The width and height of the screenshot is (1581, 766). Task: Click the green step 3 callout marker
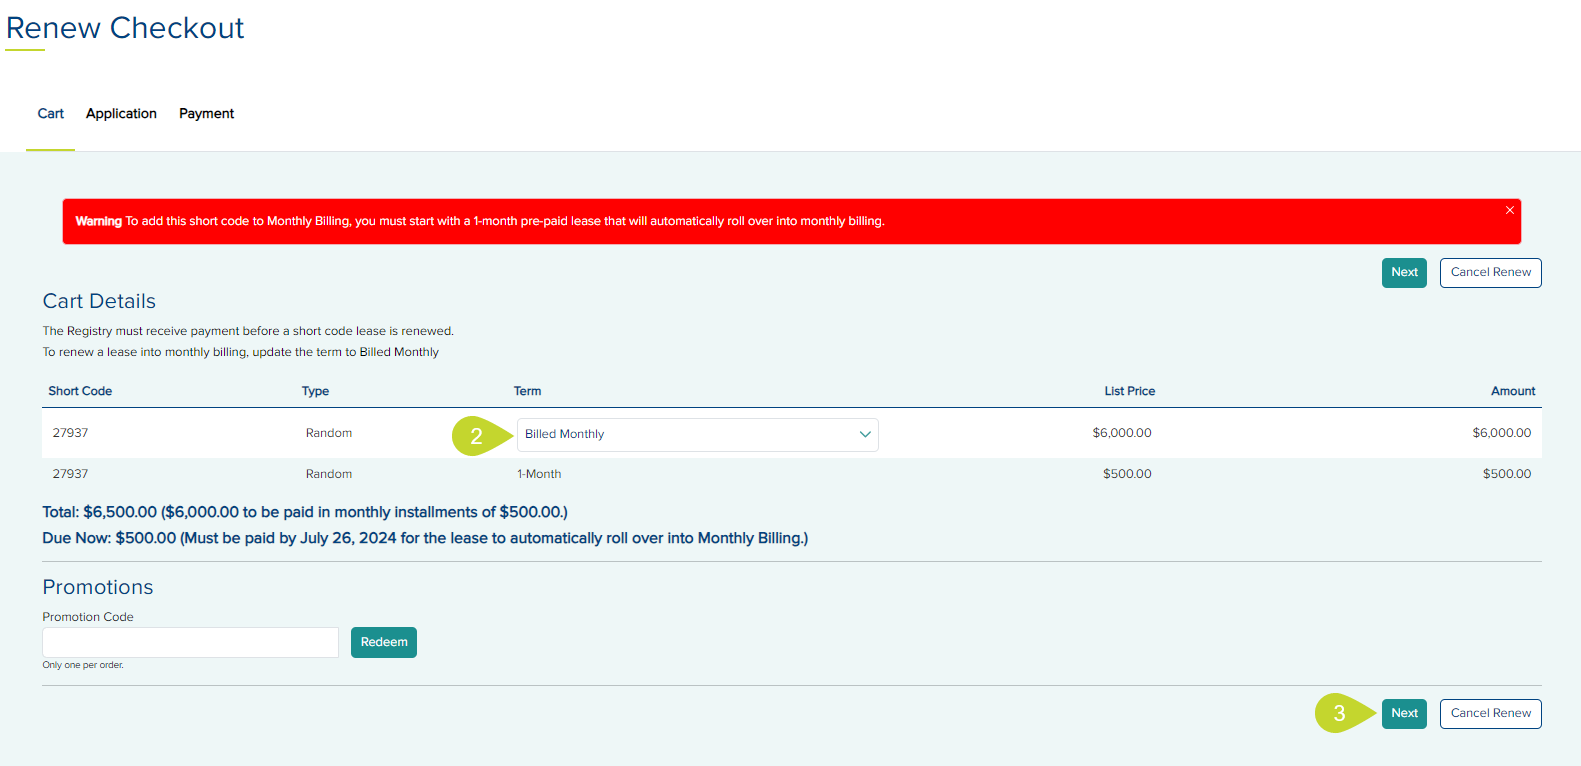click(1340, 713)
